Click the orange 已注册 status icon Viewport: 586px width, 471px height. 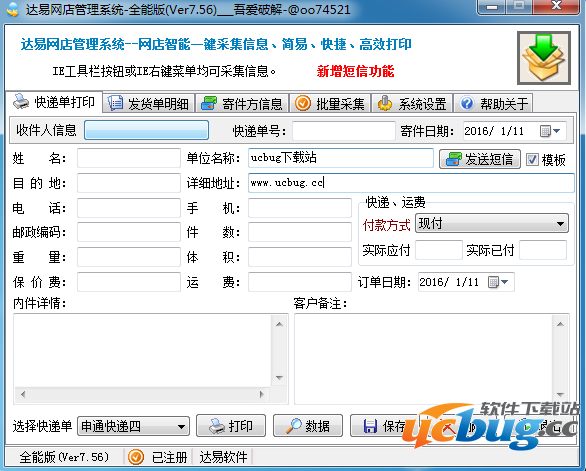point(136,457)
